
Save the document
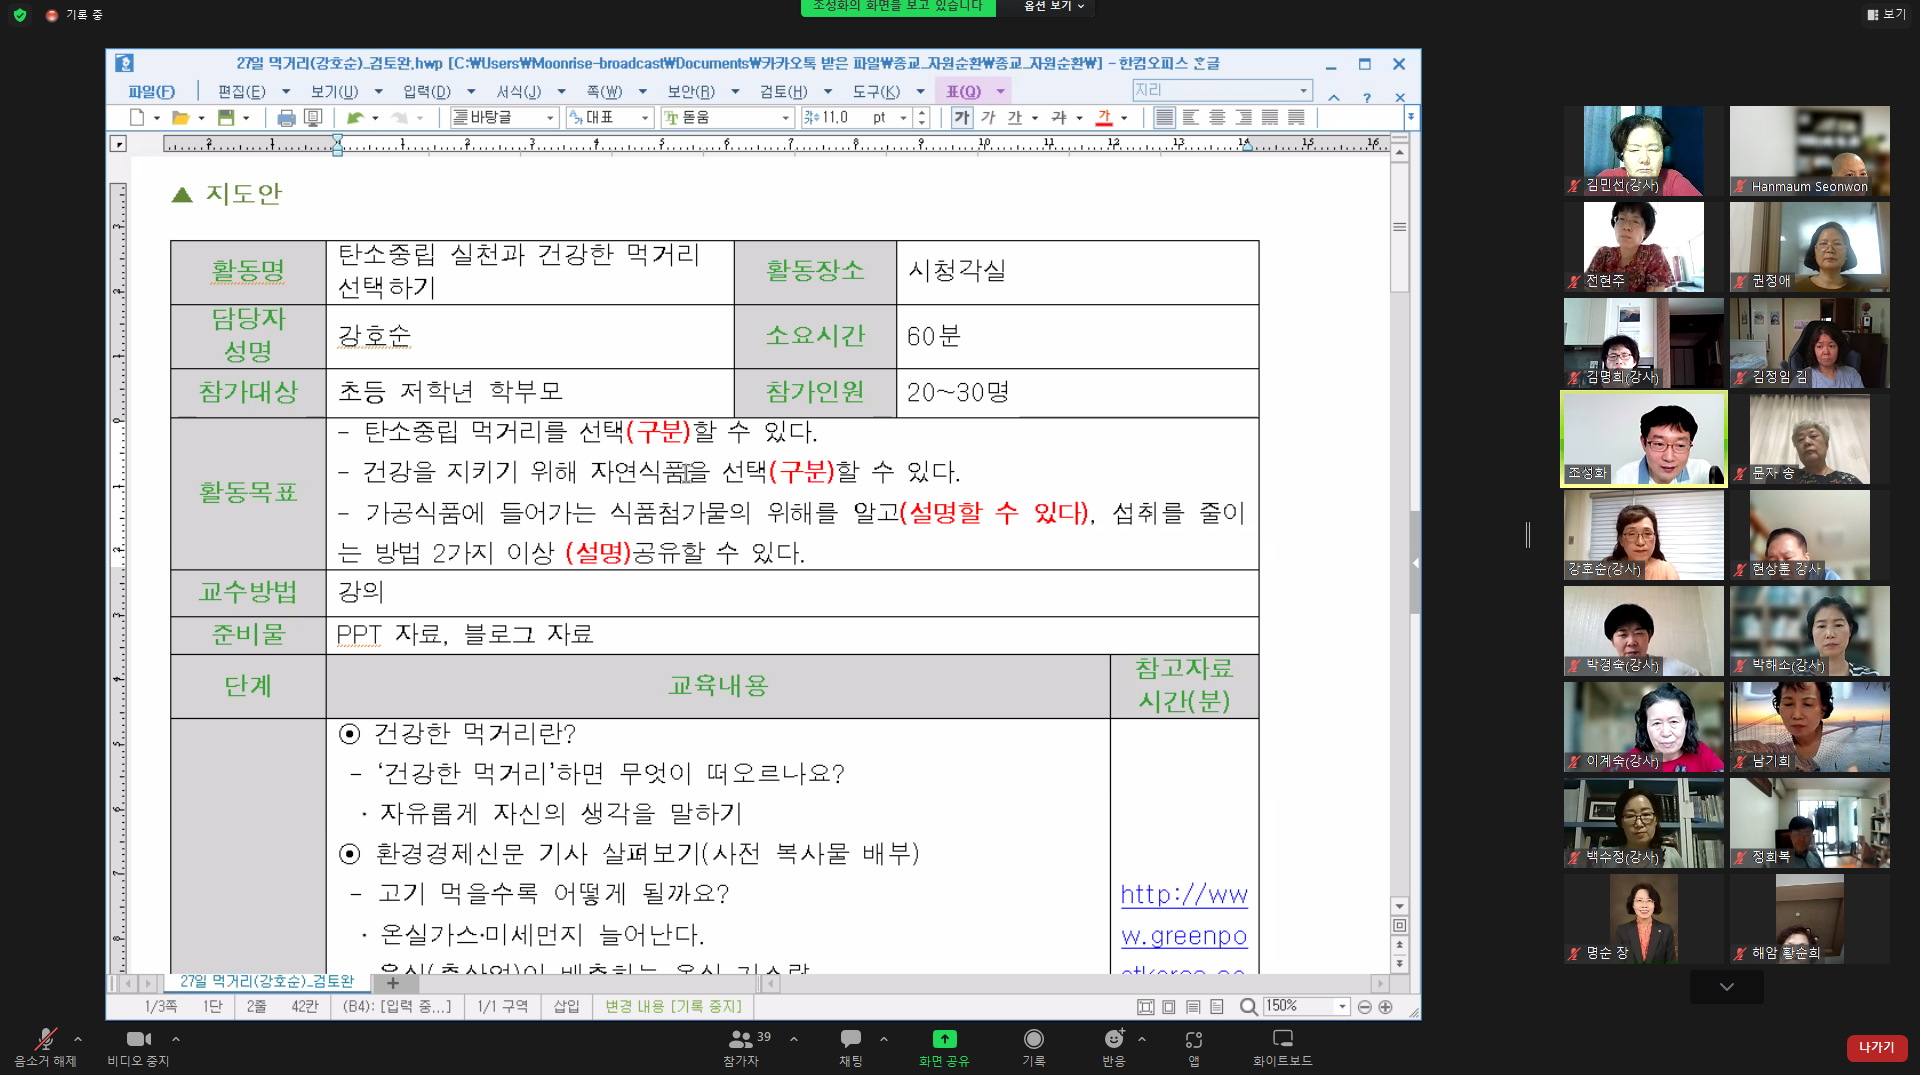tap(228, 117)
